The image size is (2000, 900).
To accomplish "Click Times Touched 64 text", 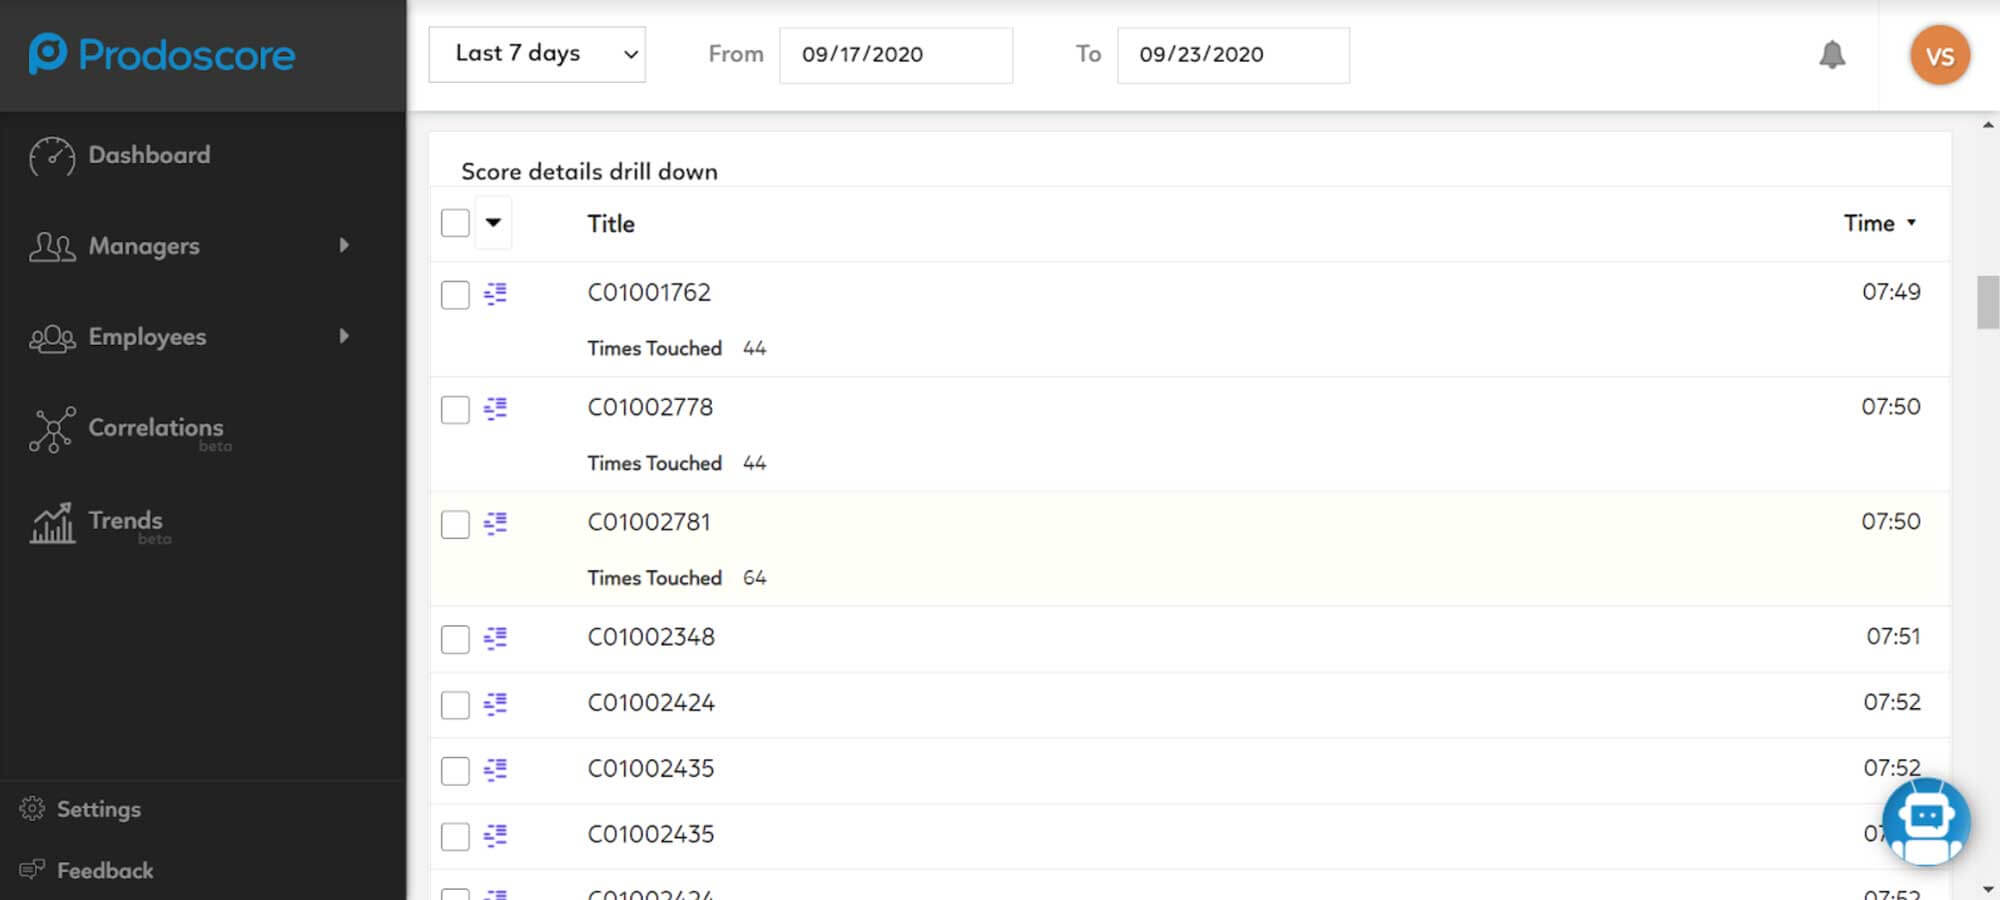I will click(677, 578).
